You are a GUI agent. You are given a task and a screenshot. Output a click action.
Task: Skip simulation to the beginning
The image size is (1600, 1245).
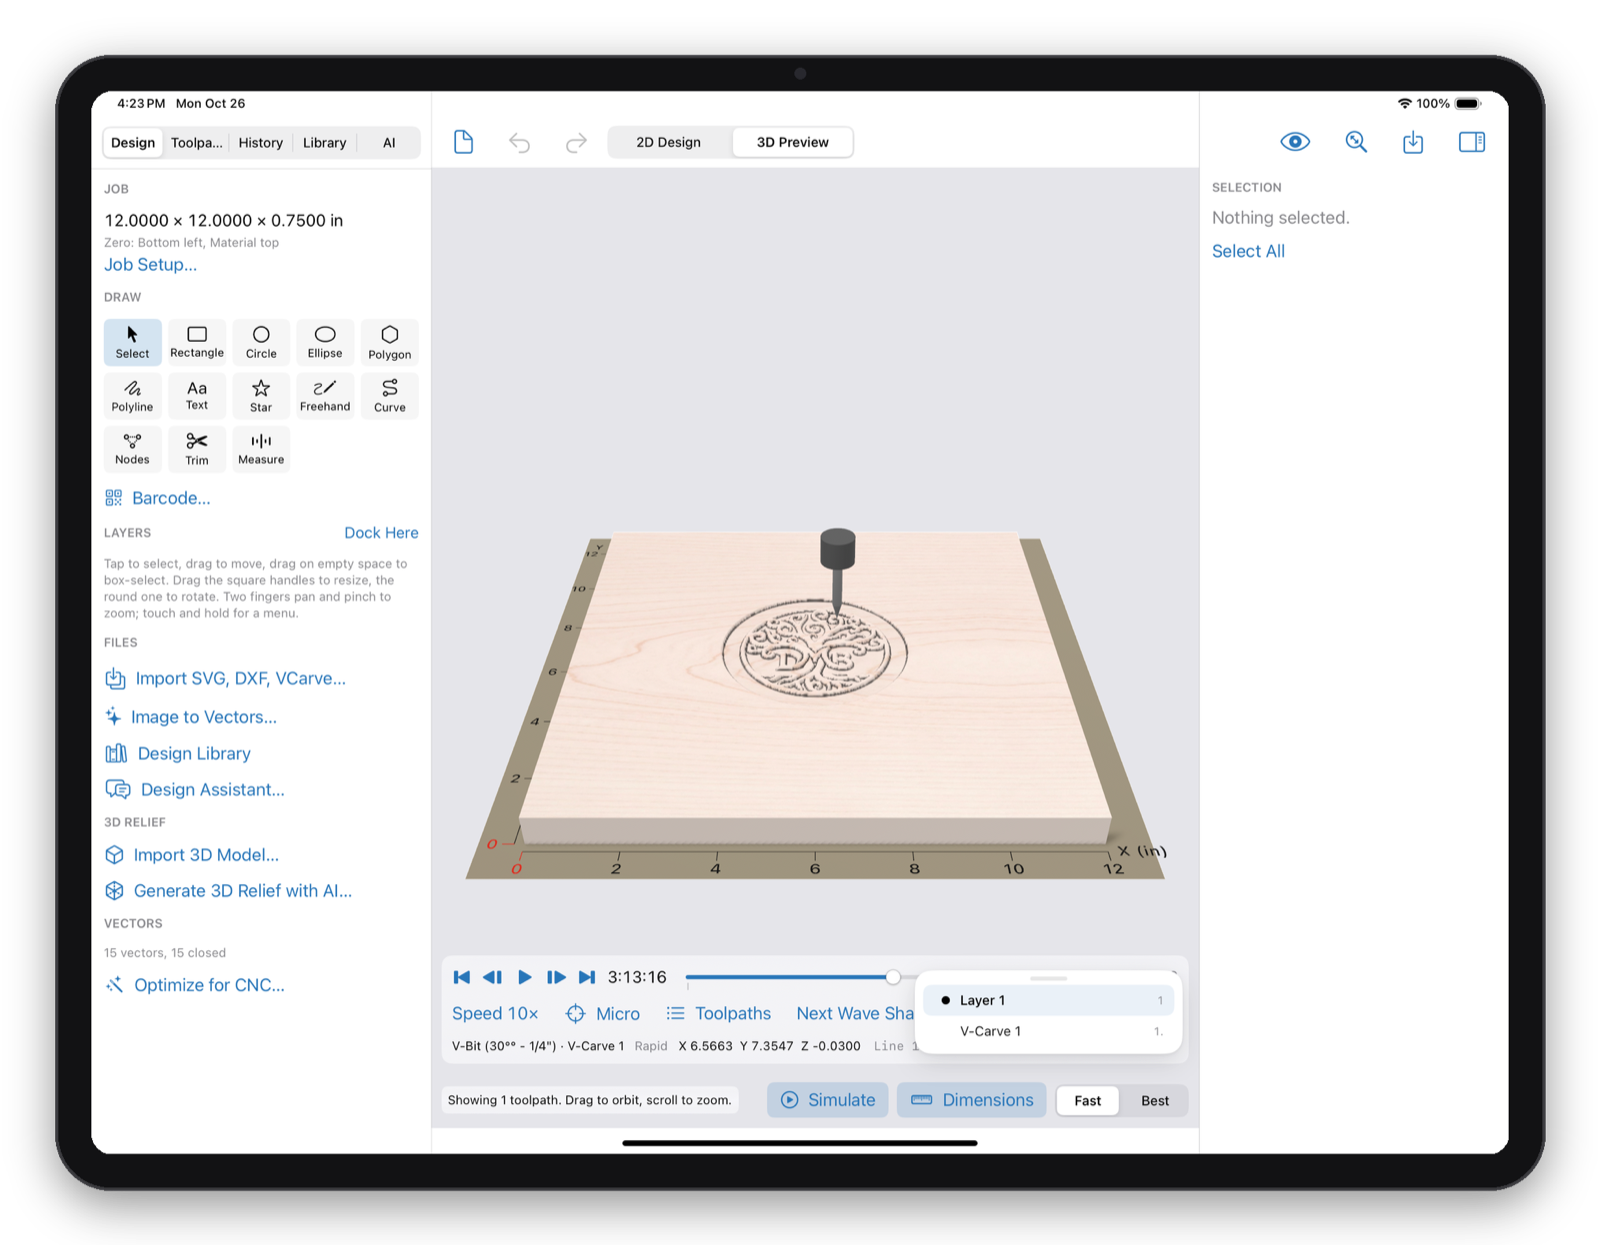coord(462,977)
